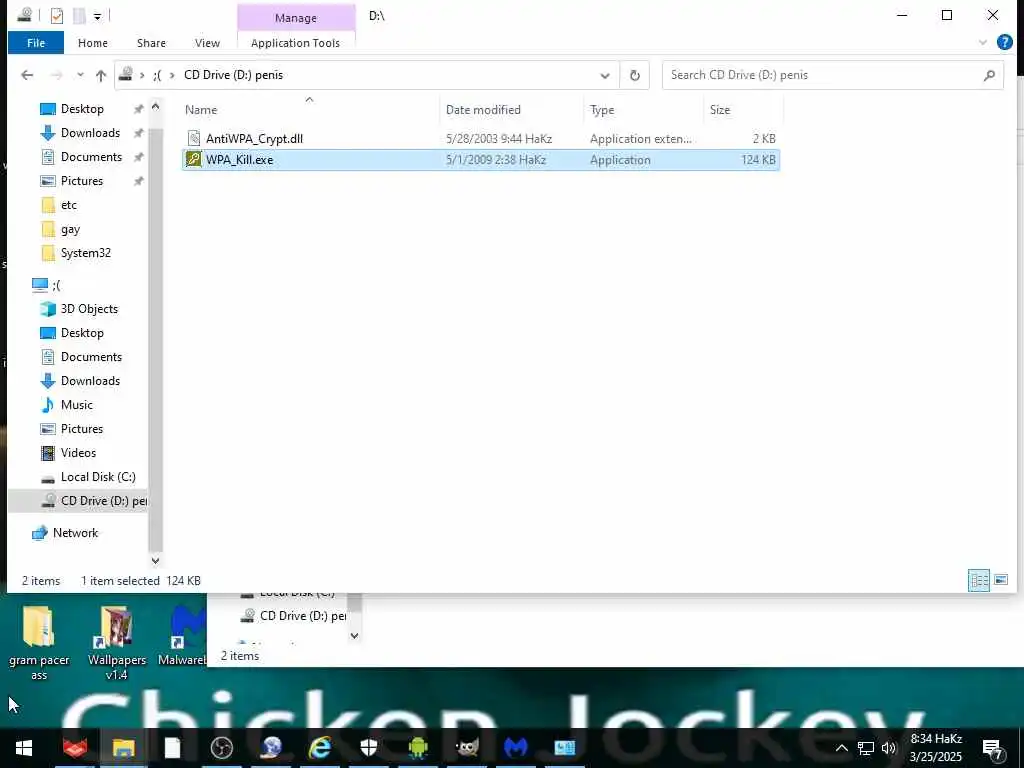Open the System32 folder in sidebar
Image resolution: width=1024 pixels, height=768 pixels.
click(x=86, y=253)
